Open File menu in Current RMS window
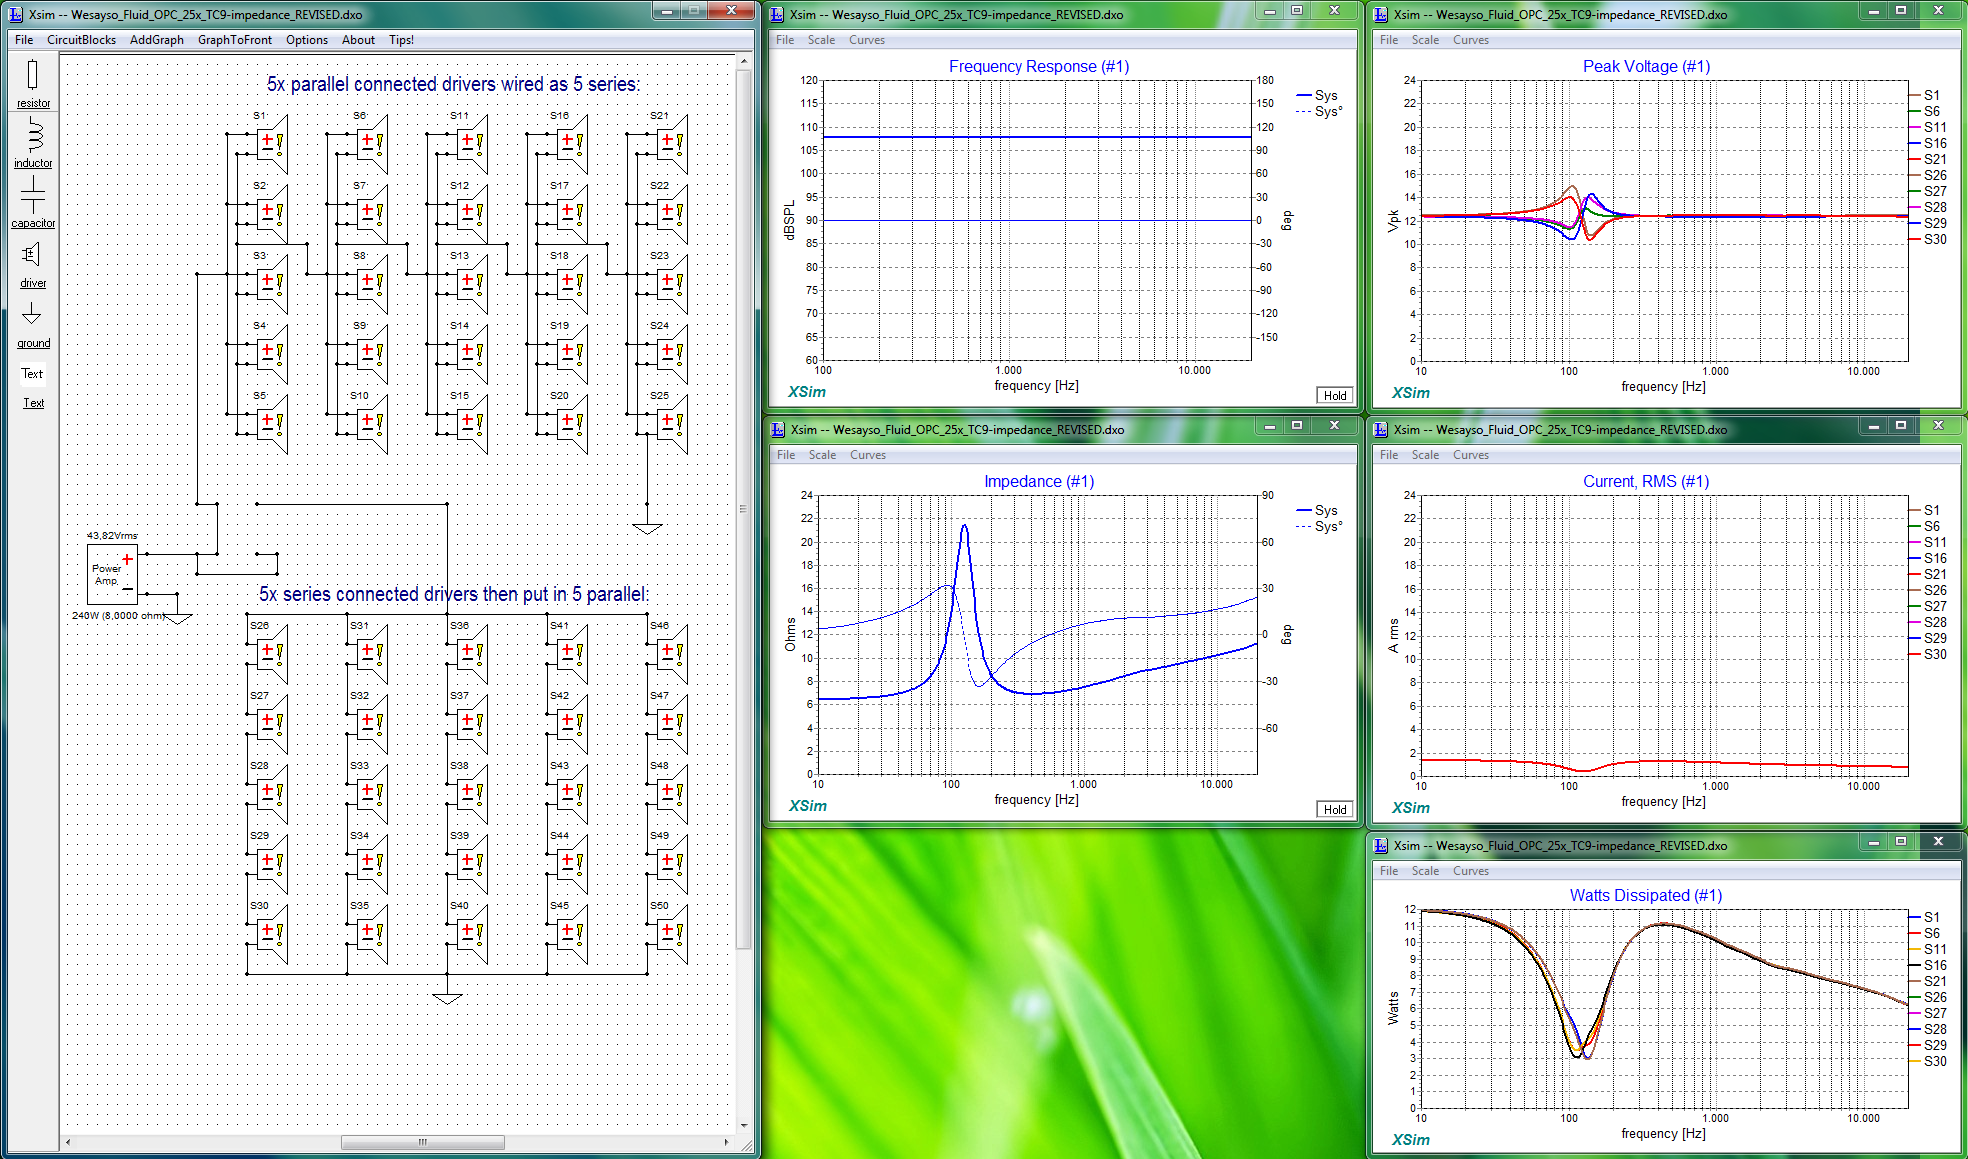This screenshot has width=1968, height=1159. pyautogui.click(x=1389, y=455)
